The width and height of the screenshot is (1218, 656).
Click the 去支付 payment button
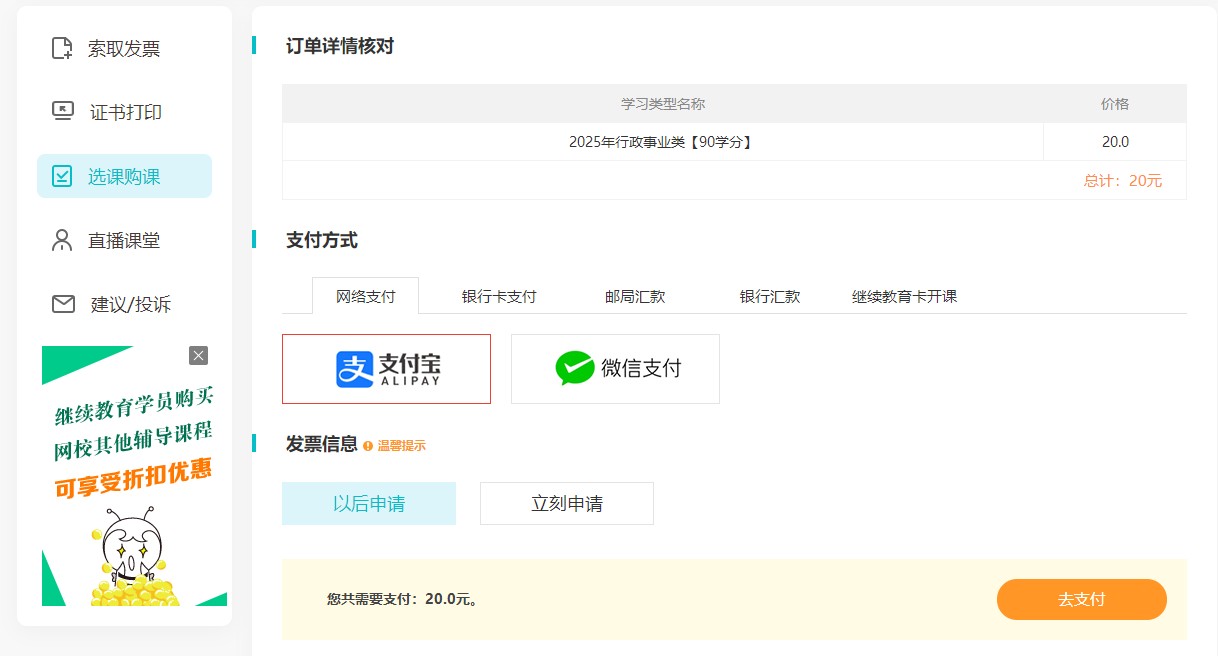click(1081, 599)
